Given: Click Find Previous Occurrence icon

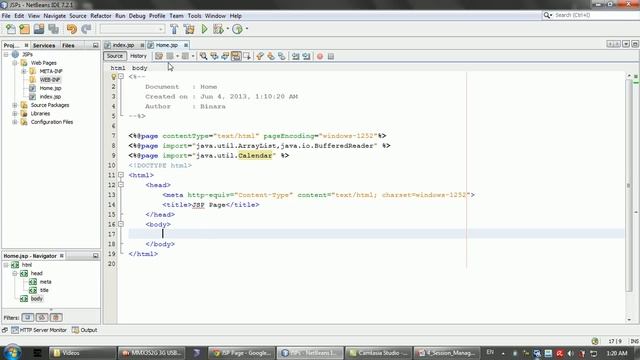Looking at the screenshot, I should pyautogui.click(x=214, y=56).
